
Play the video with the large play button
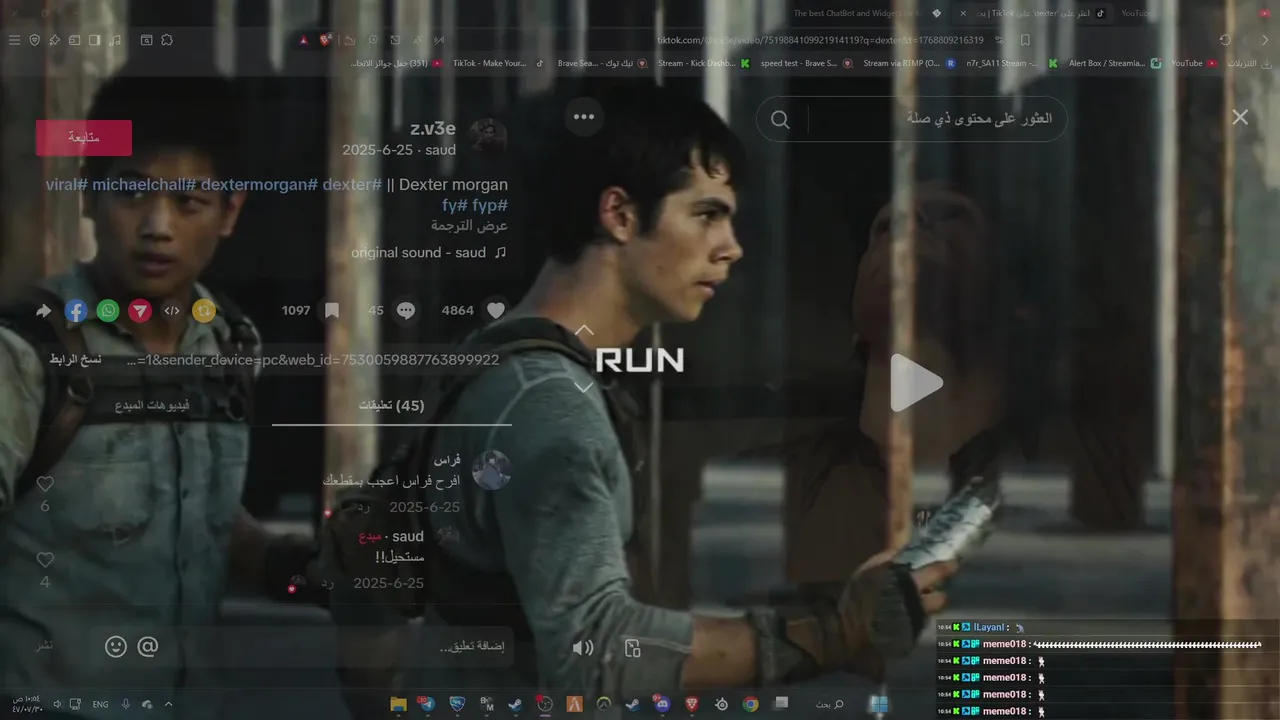(916, 383)
